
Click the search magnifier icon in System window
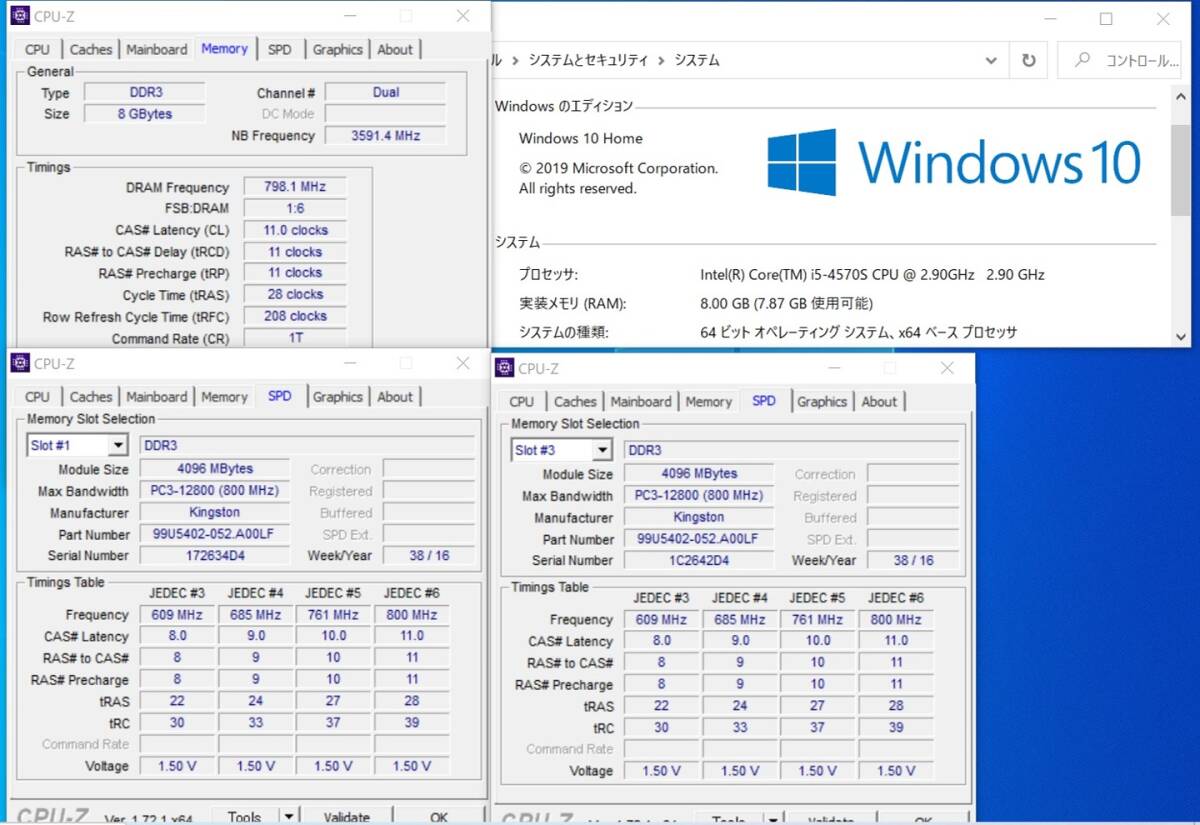[1082, 60]
